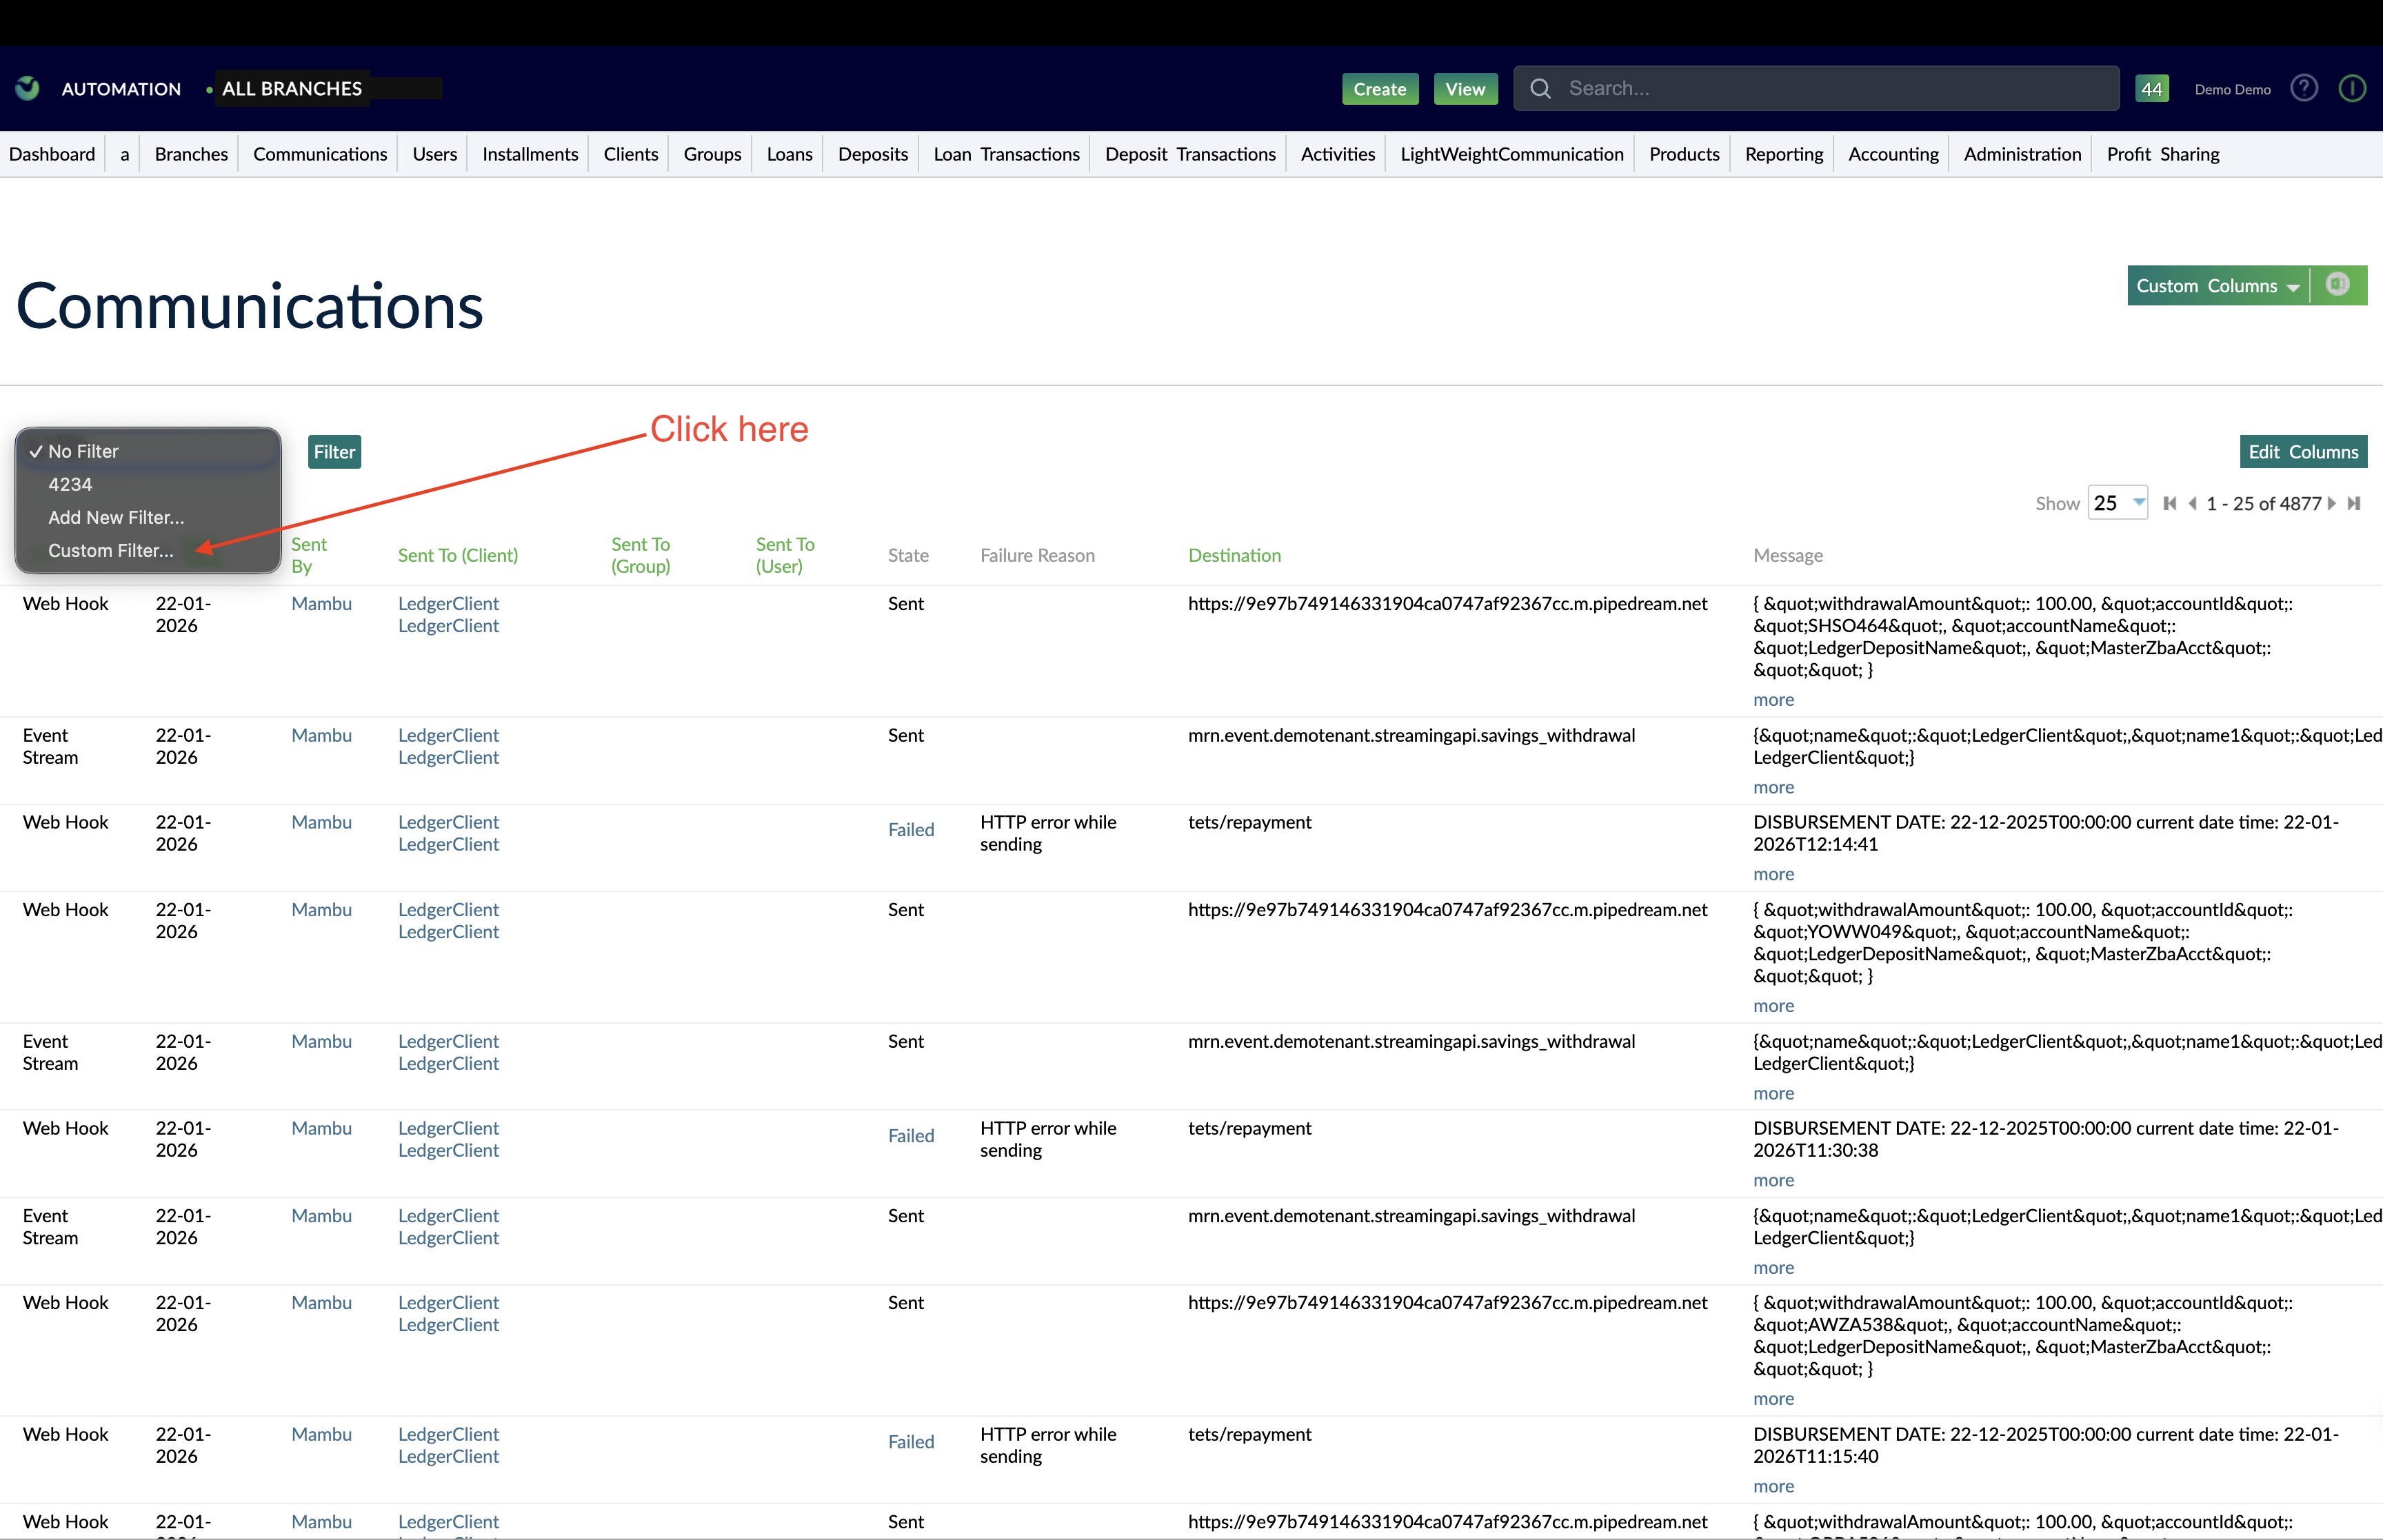Open the Accounting menu item
Image resolution: width=2383 pixels, height=1540 pixels.
click(1893, 154)
